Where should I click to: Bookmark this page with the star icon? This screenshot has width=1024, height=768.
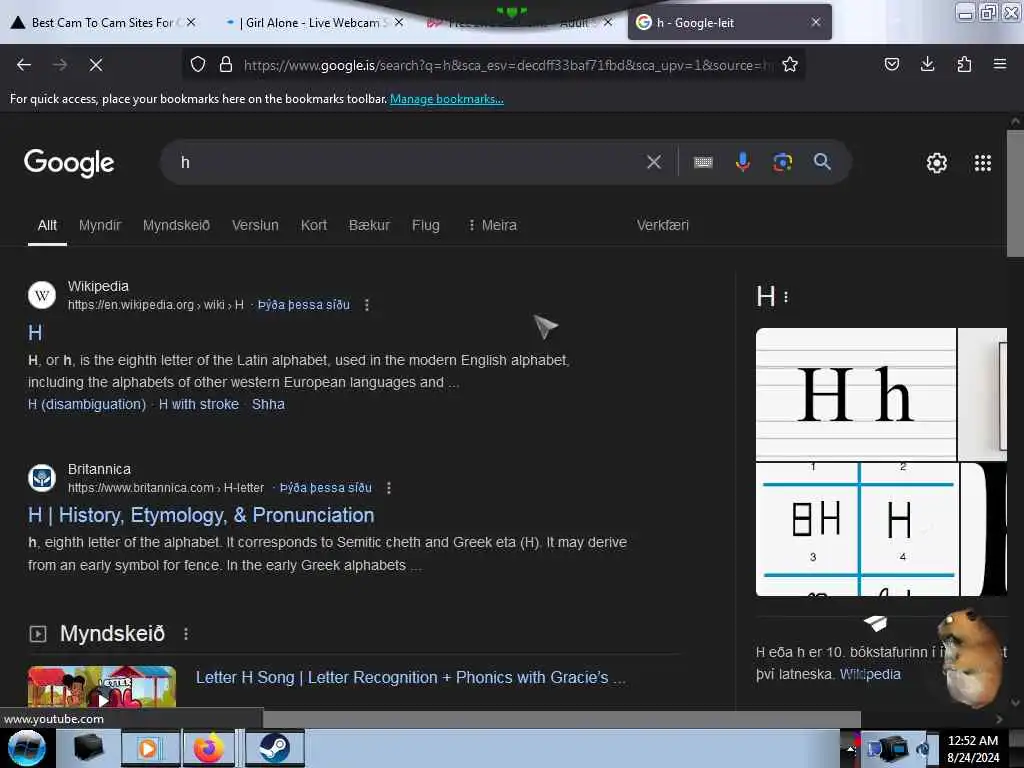[790, 65]
